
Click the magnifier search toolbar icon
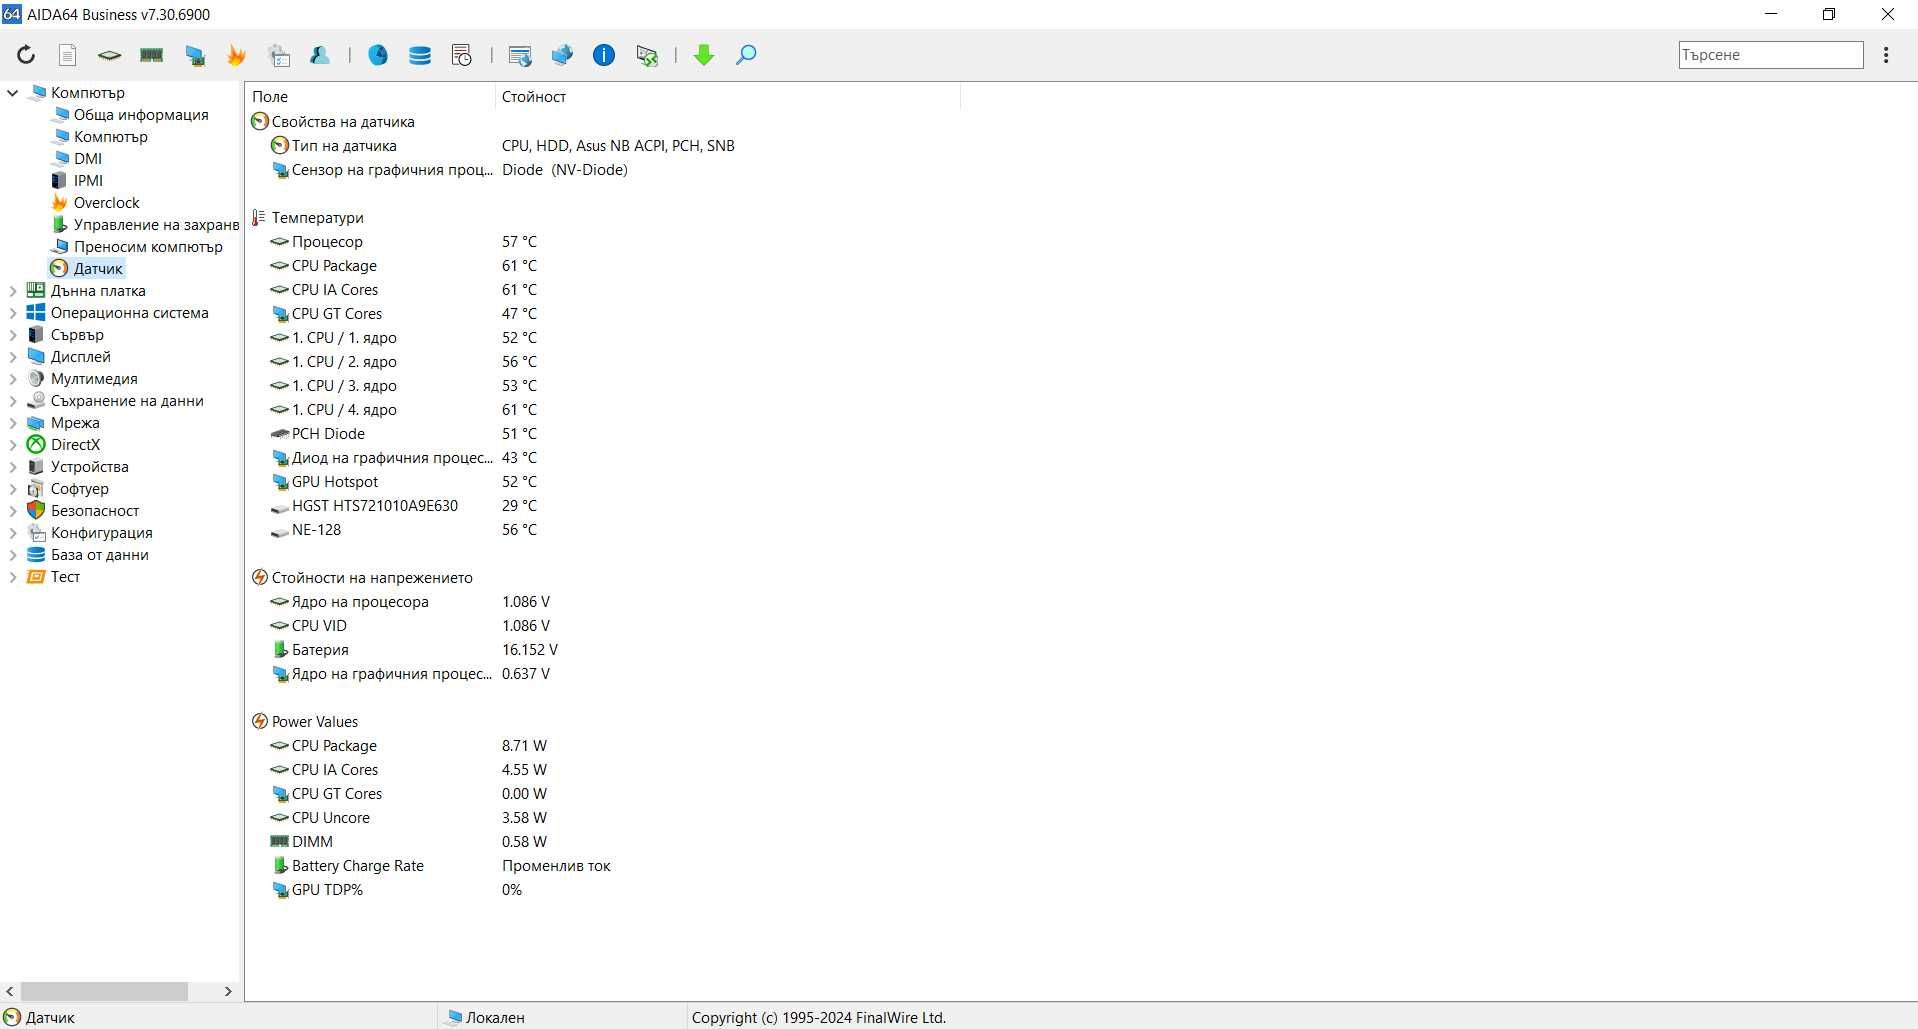coord(746,55)
